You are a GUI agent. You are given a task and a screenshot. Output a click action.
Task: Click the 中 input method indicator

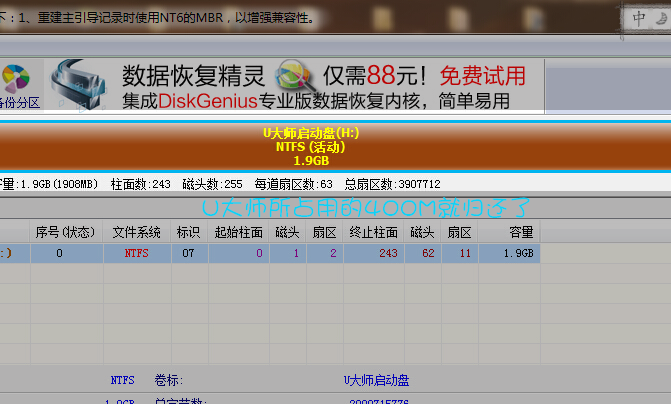tap(639, 18)
